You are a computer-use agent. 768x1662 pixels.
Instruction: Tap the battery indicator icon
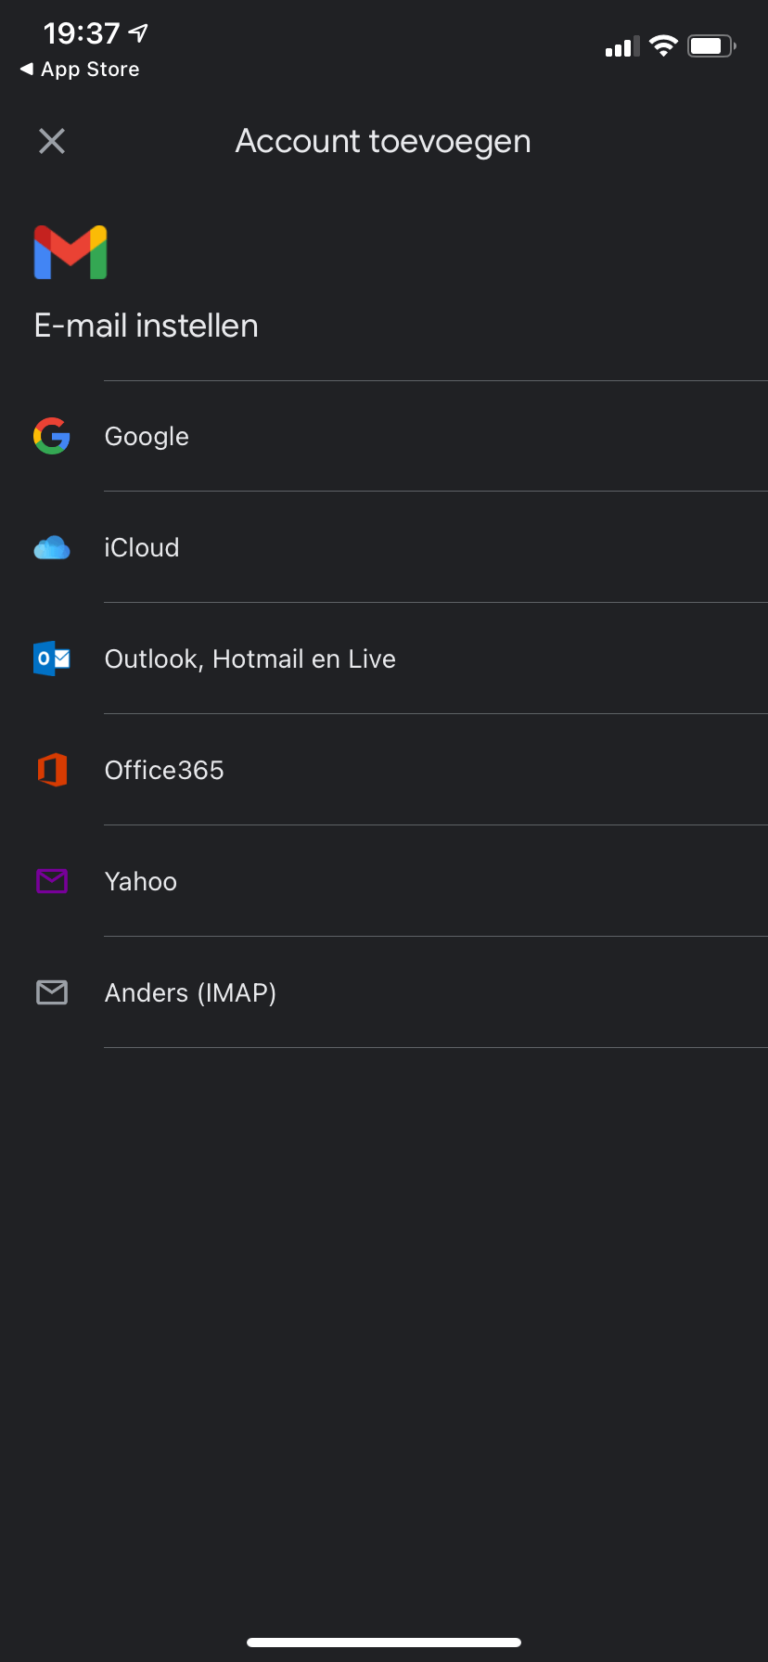pos(711,46)
